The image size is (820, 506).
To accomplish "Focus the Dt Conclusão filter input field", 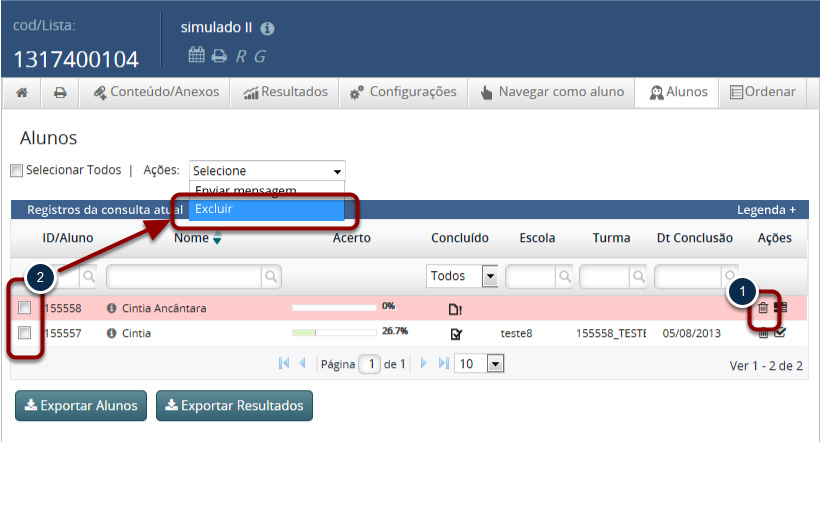I will pos(688,276).
